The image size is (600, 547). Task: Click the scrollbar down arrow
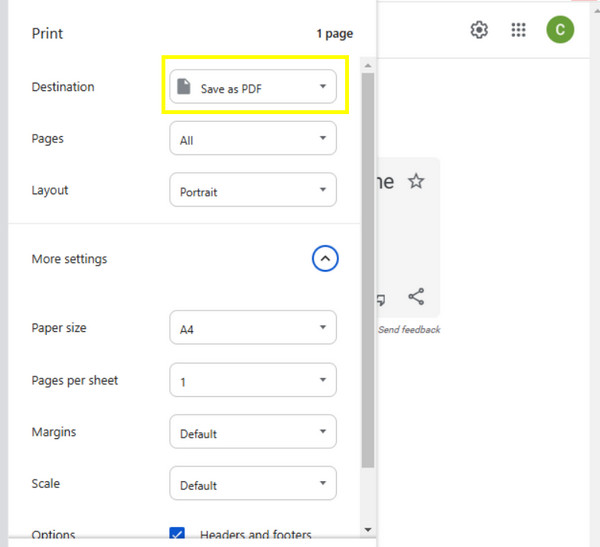coord(367,529)
